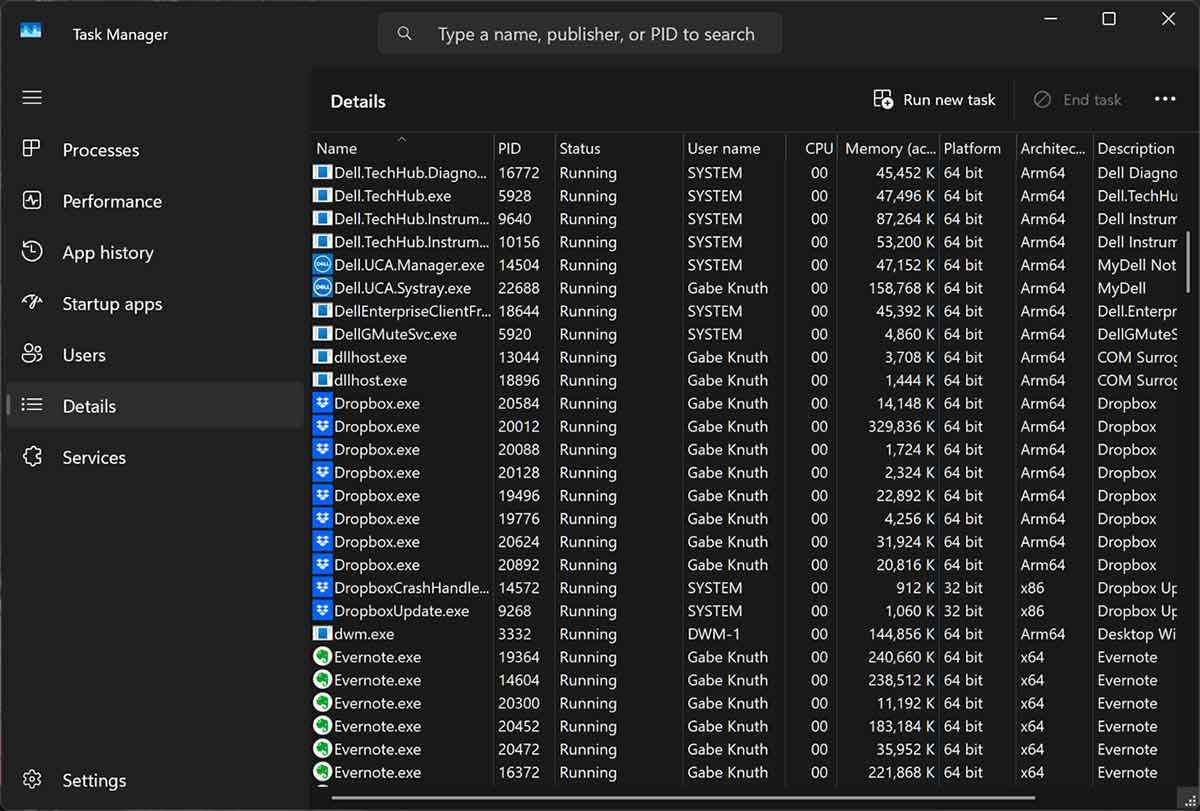Image resolution: width=1200 pixels, height=811 pixels.
Task: Click the Settings gear icon
Action: point(32,780)
